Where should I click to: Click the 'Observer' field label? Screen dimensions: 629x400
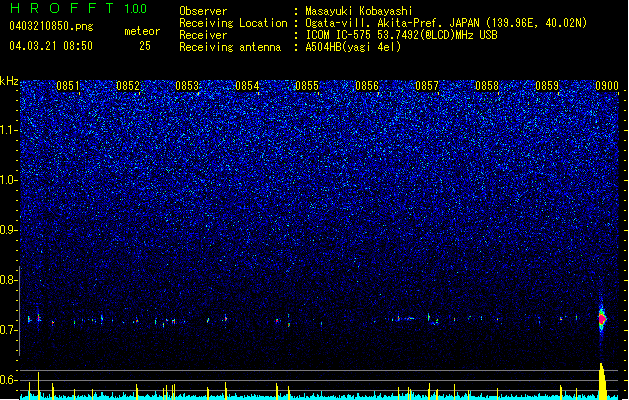[203, 11]
